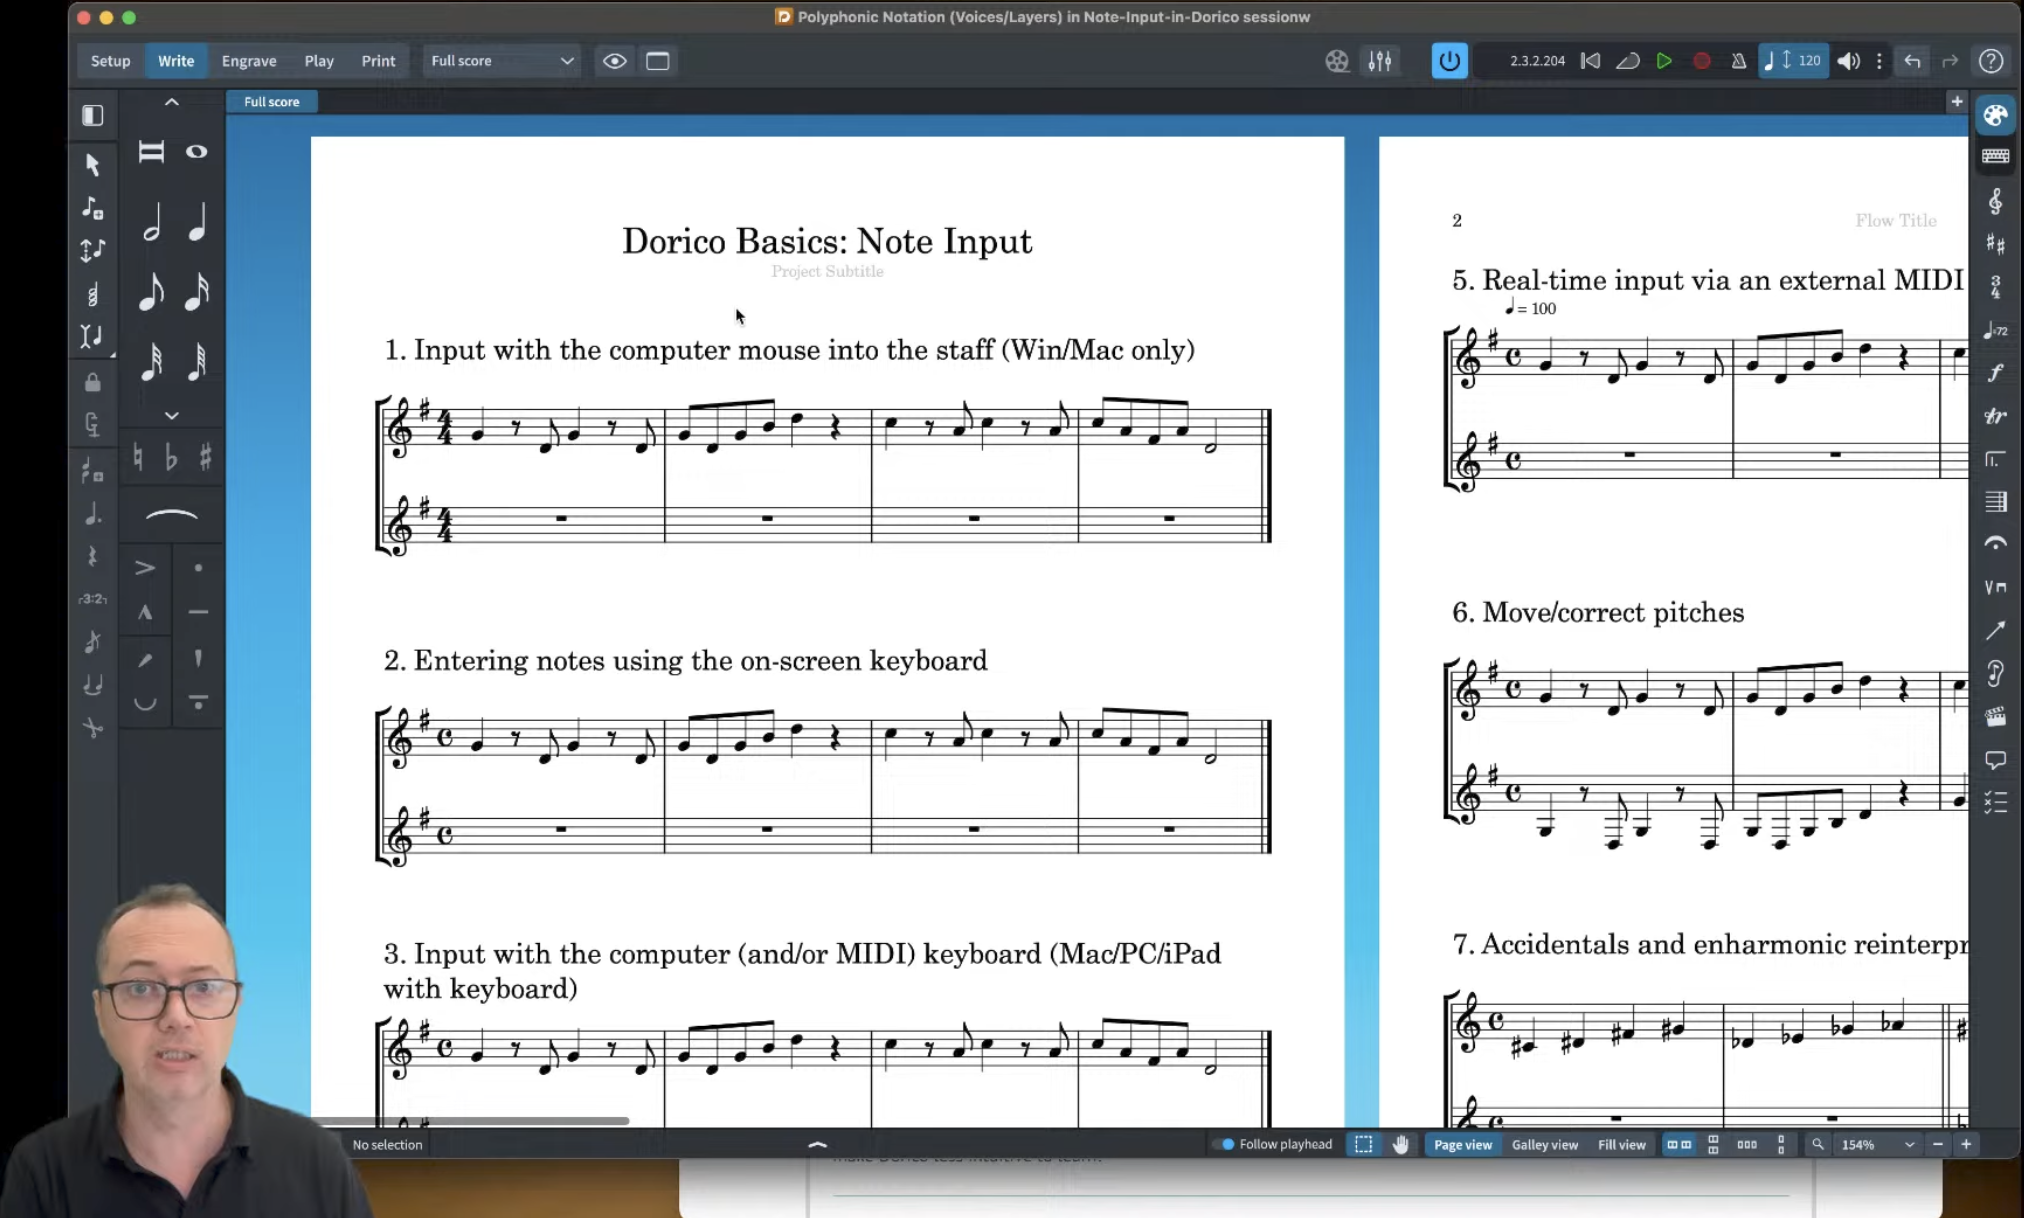The image size is (2024, 1218).
Task: Open the Clefs panel in right toolbox
Action: tap(1995, 202)
